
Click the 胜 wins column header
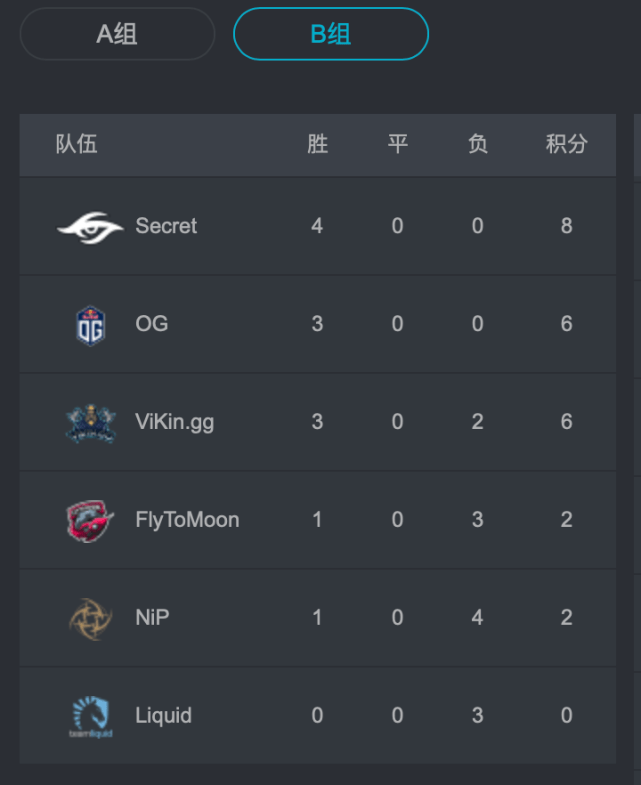pos(317,144)
